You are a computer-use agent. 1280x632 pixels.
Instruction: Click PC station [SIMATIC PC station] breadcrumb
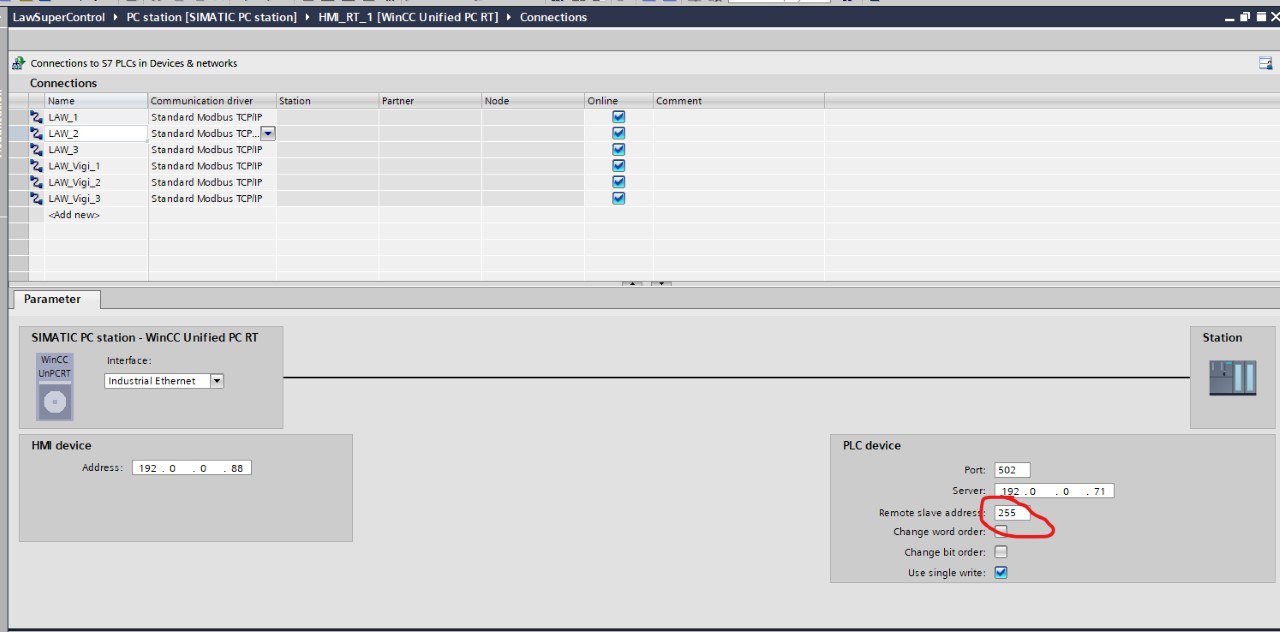coord(211,17)
